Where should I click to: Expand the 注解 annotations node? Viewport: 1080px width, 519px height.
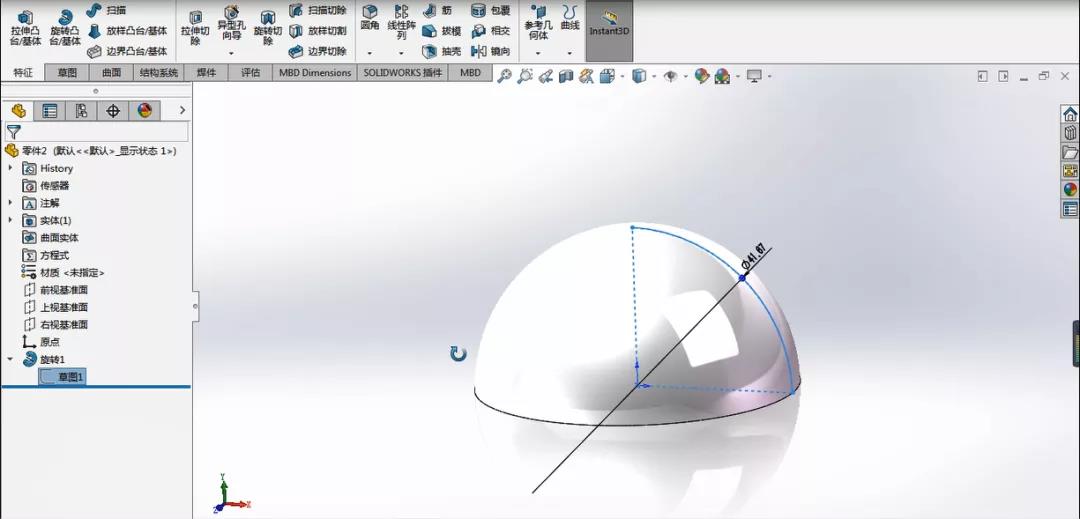click(x=10, y=202)
